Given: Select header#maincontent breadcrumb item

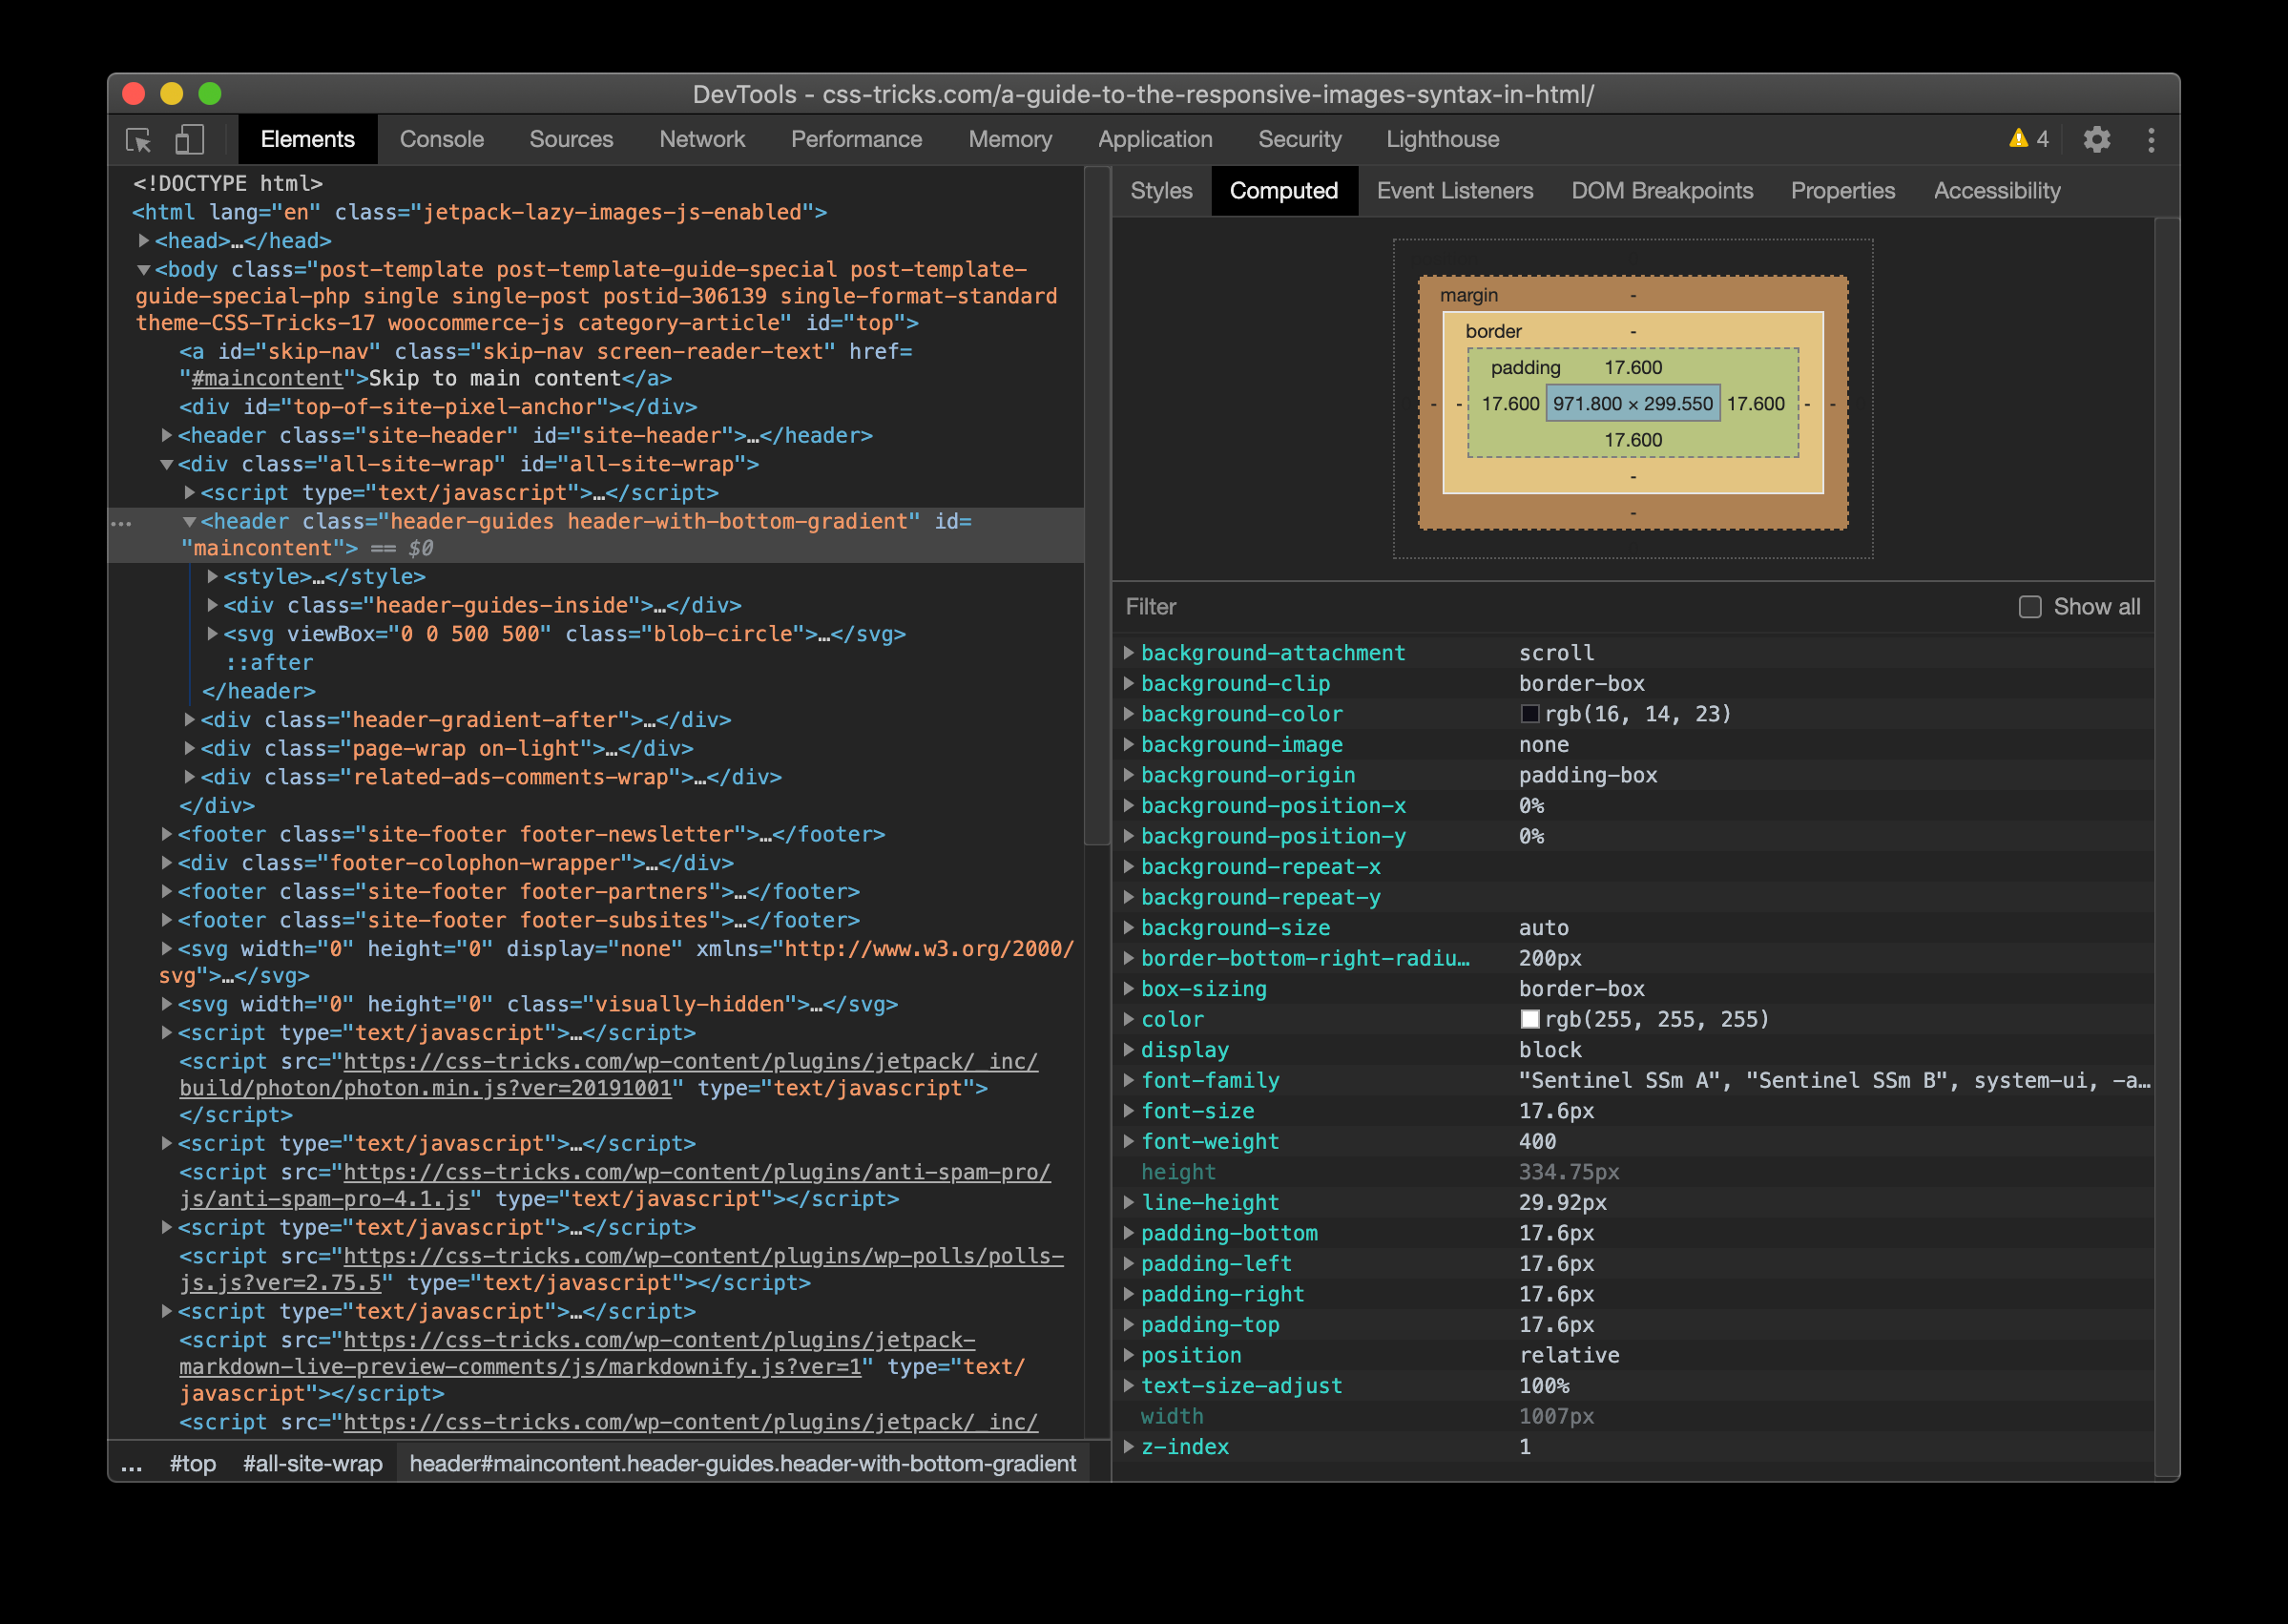Looking at the screenshot, I should pos(743,1465).
